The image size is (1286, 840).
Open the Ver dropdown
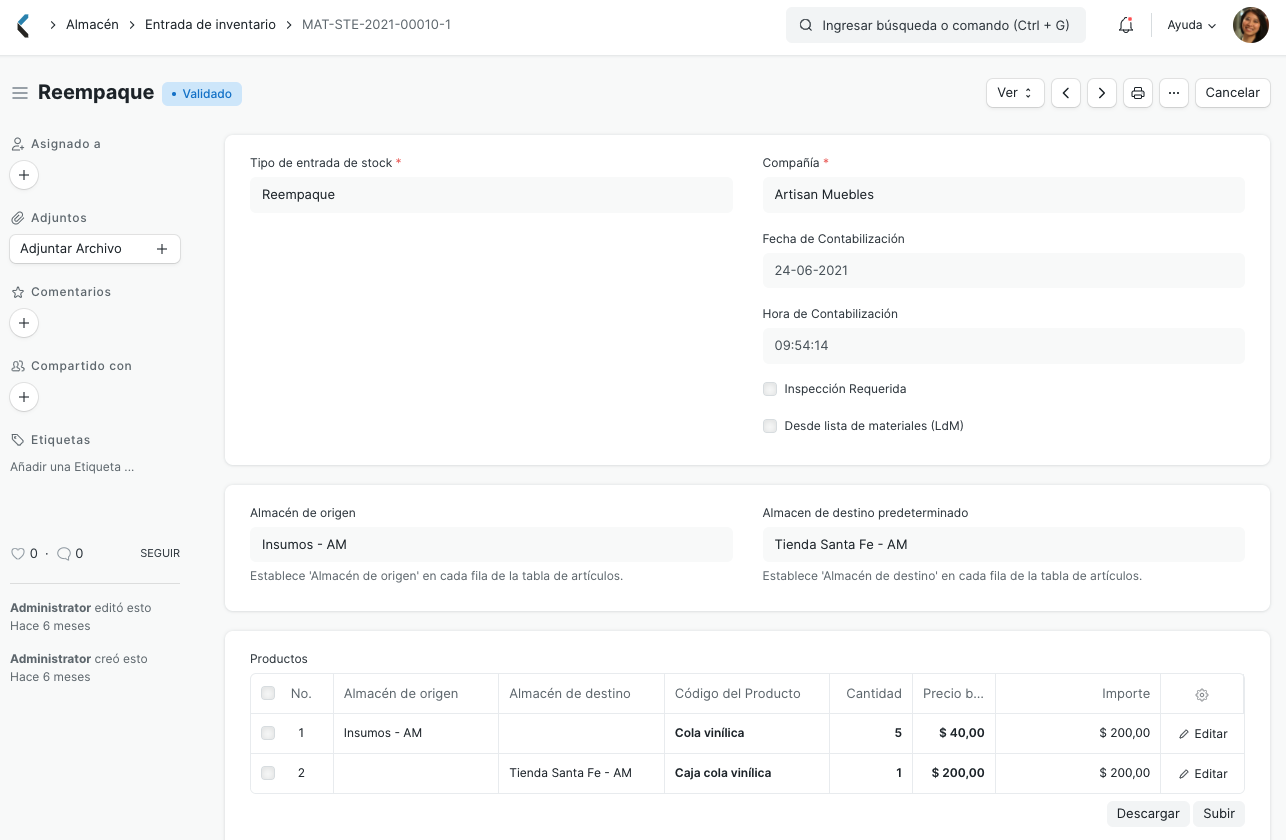[x=1015, y=93]
